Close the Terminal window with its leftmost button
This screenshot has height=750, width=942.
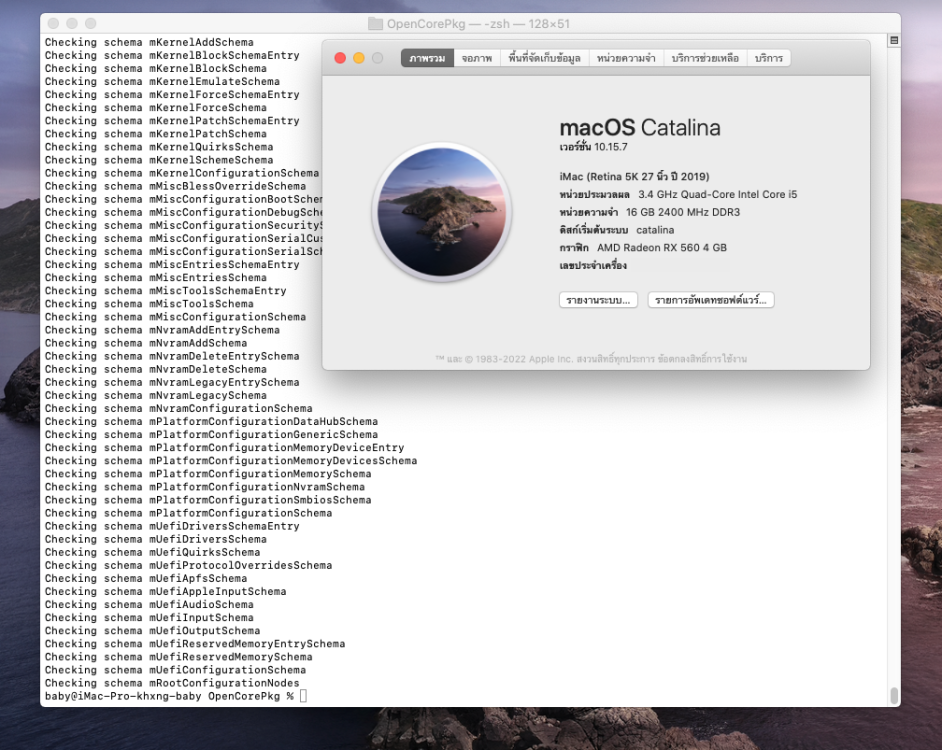point(53,23)
